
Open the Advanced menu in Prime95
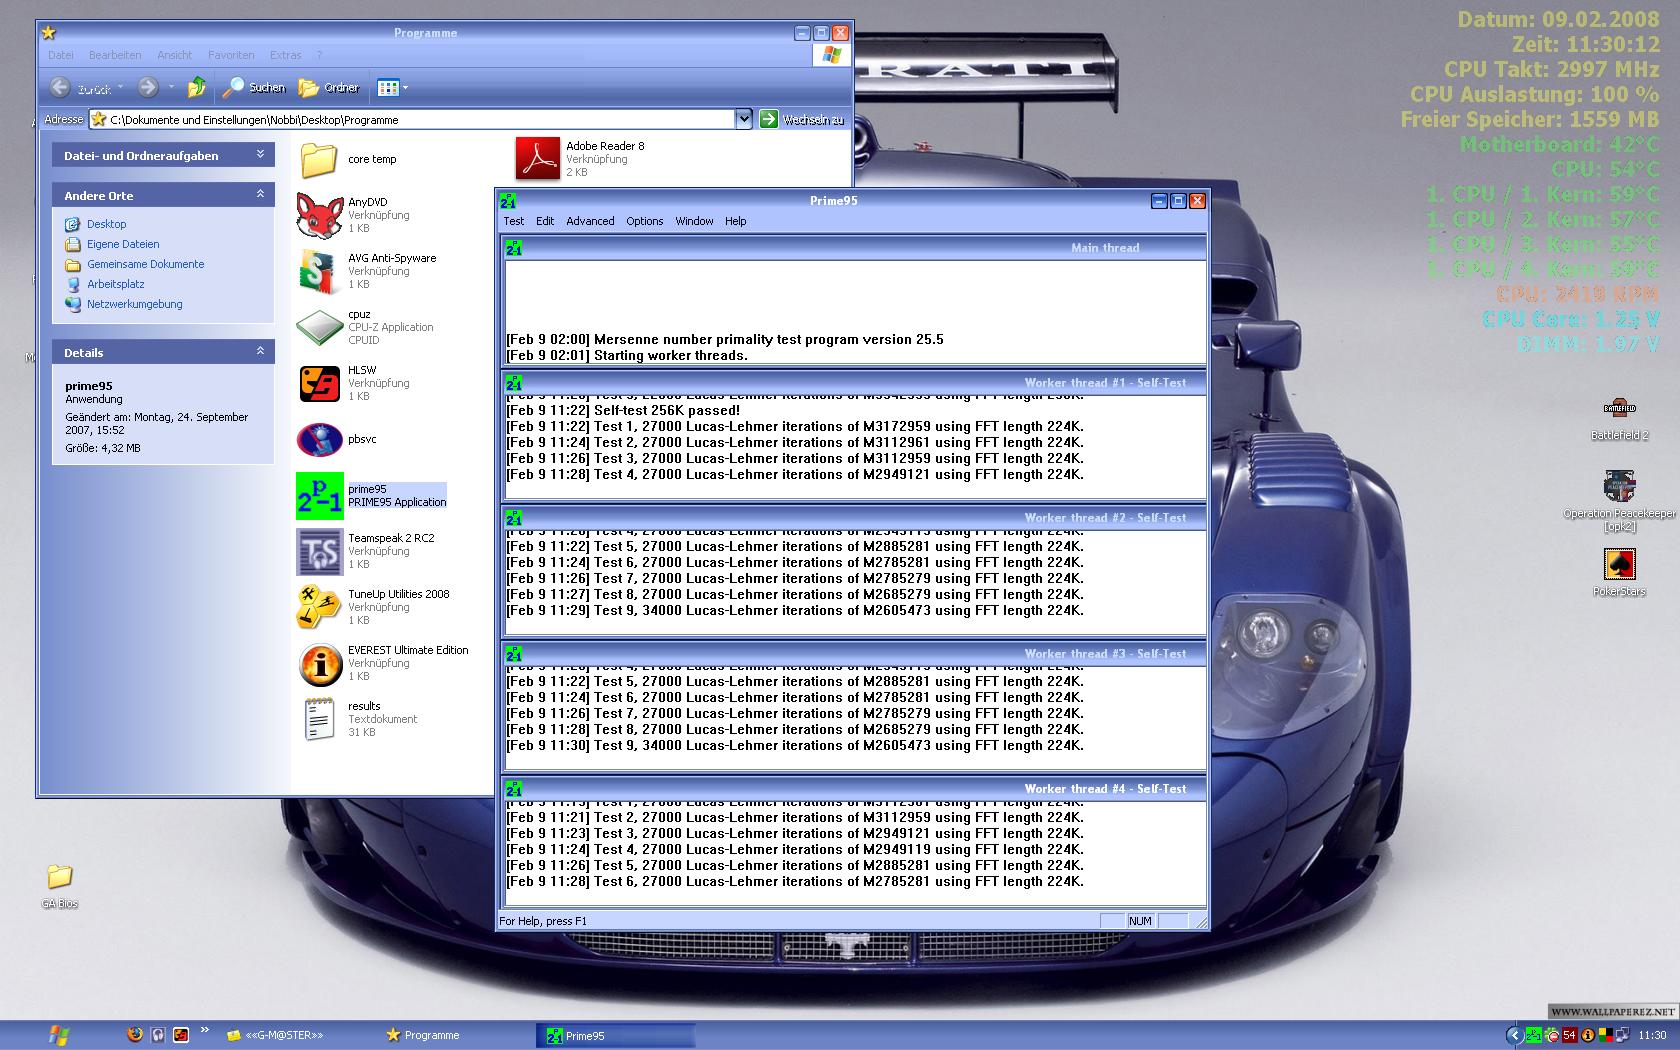pyautogui.click(x=590, y=221)
